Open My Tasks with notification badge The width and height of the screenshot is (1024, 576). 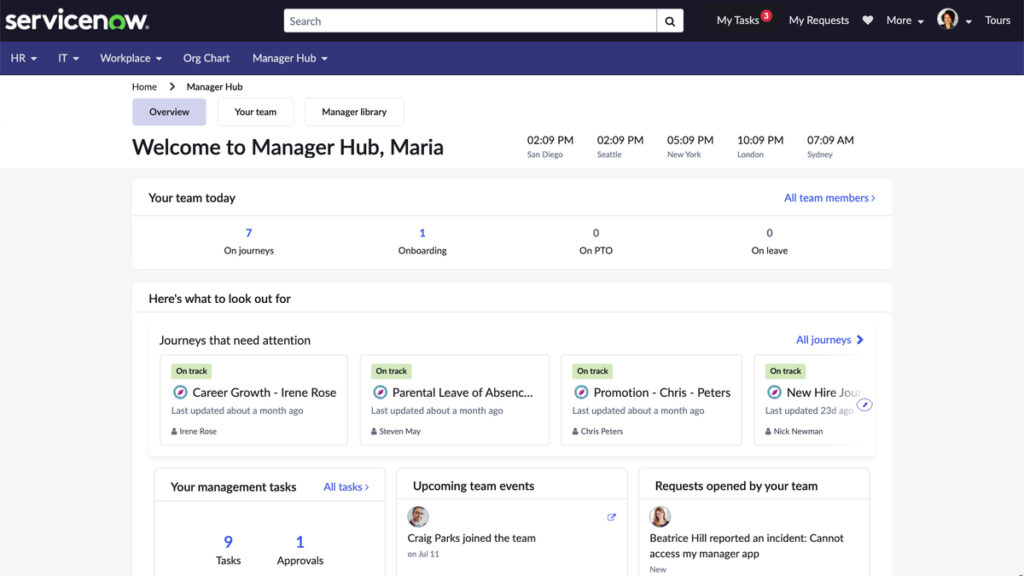(x=741, y=21)
